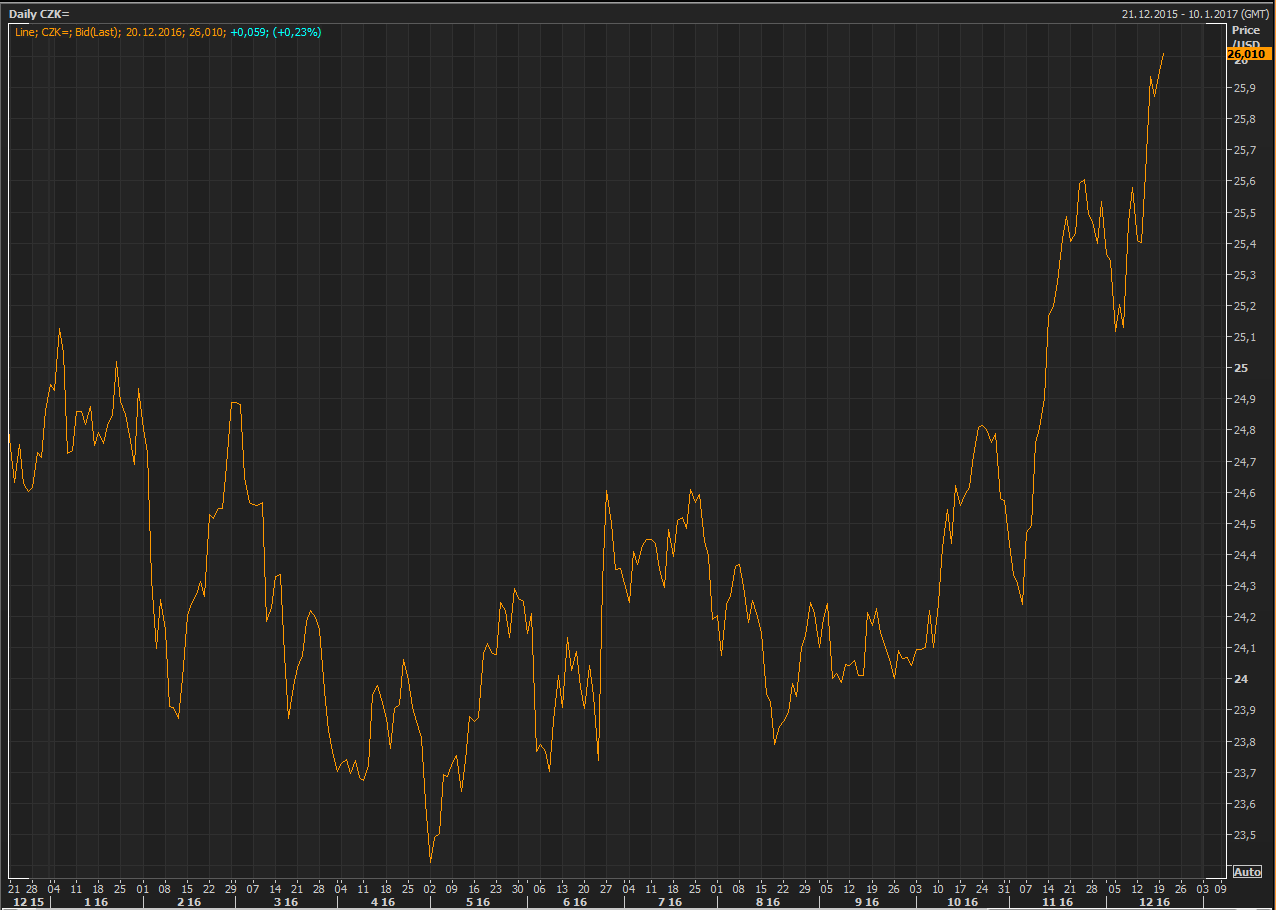This screenshot has height=910, width=1276.
Task: Click the Daily CZK= chart title
Action: (x=39, y=14)
